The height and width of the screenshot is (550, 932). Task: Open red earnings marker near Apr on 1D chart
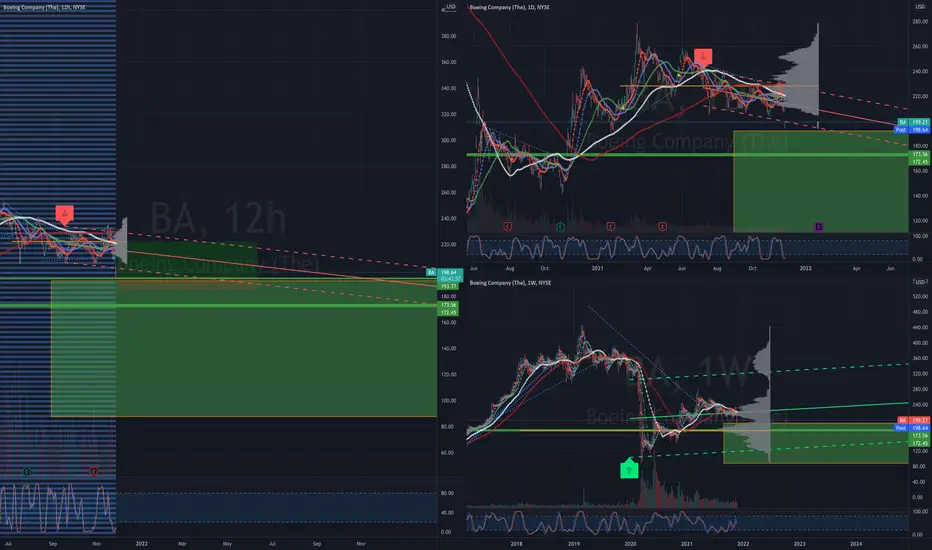(662, 227)
